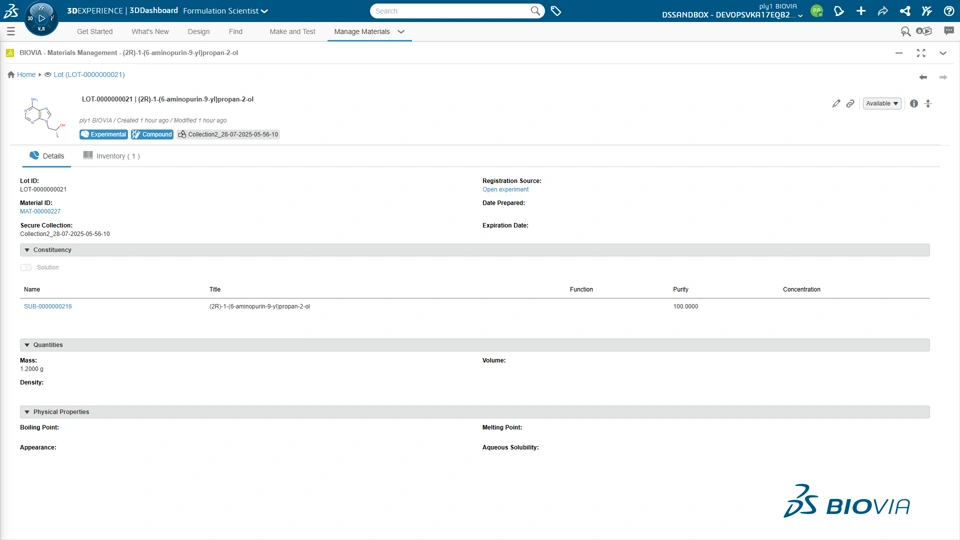The width and height of the screenshot is (960, 540).
Task: Click the Lot (LOT-0000000021) breadcrumb
Action: [x=89, y=75]
